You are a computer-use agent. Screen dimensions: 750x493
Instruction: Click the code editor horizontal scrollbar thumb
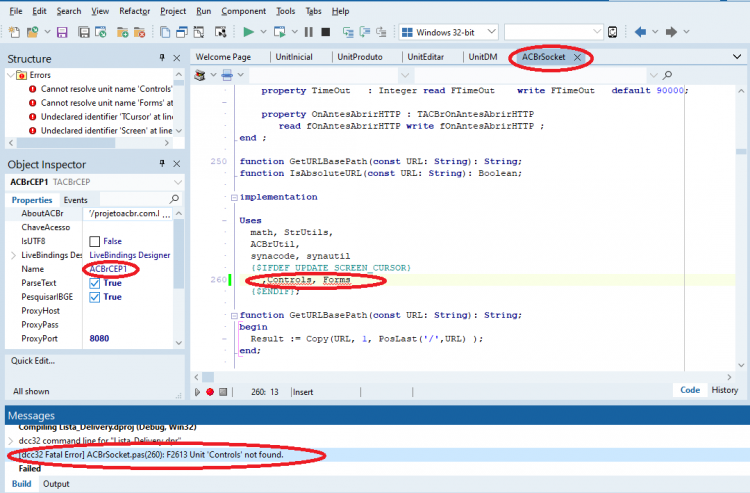[x=208, y=377]
